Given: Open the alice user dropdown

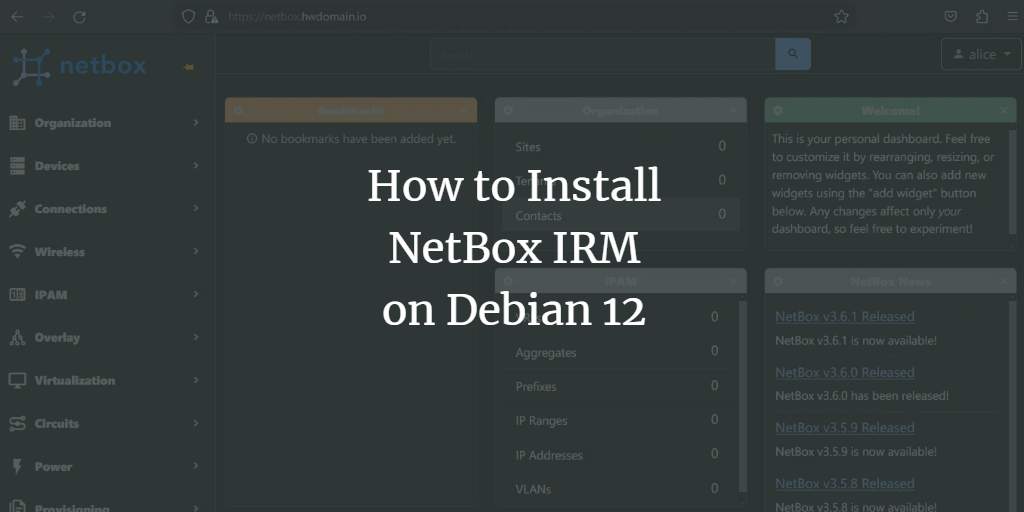Looking at the screenshot, I should coord(981,54).
